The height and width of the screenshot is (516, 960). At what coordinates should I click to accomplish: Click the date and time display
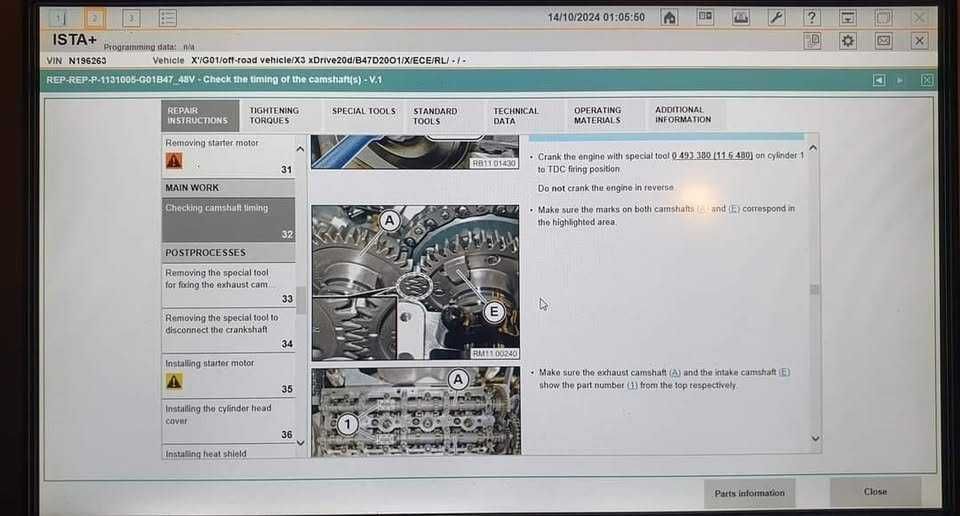[x=596, y=17]
